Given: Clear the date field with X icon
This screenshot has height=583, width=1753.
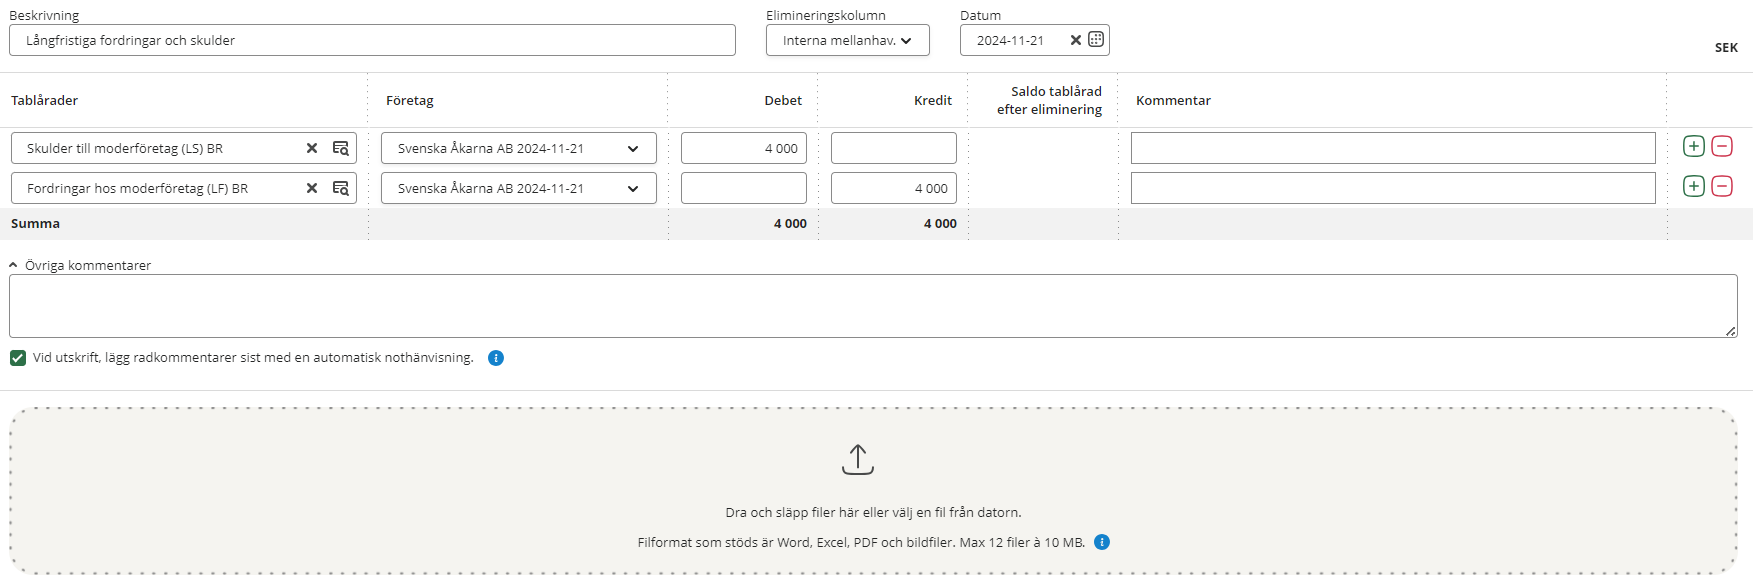Looking at the screenshot, I should 1075,40.
